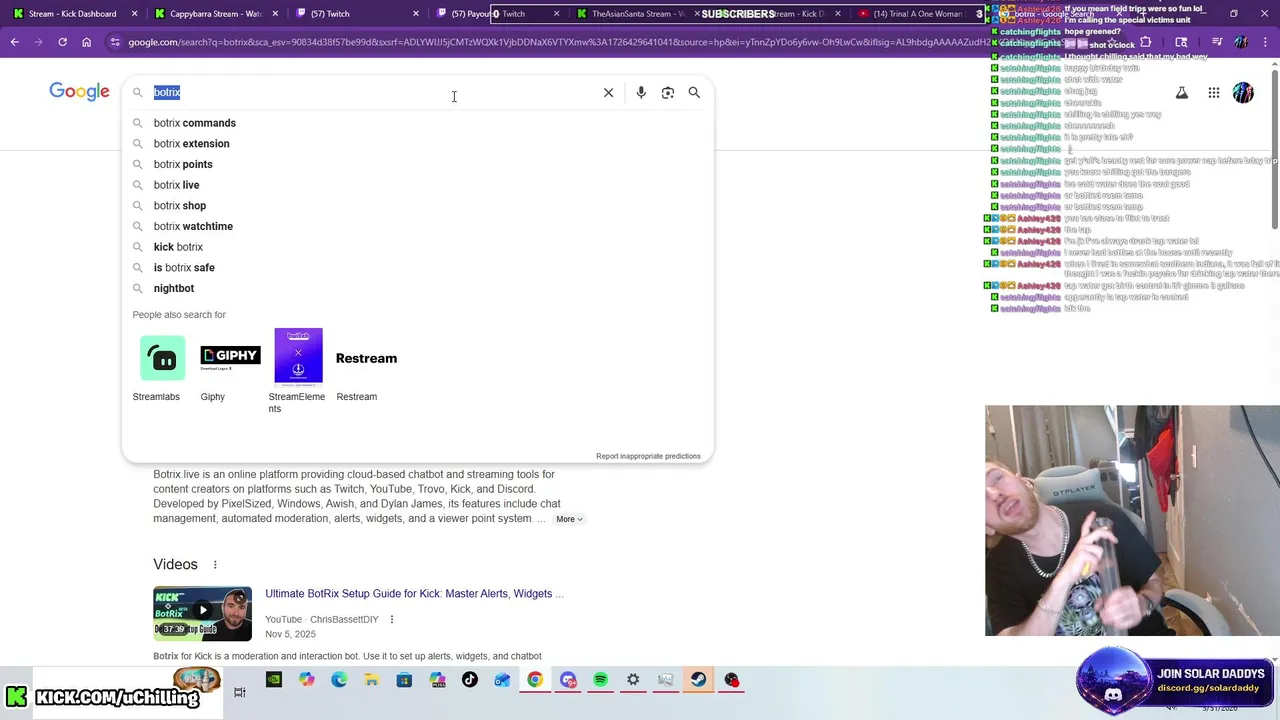1280x720 pixels.
Task: Go back in browser history
Action: (15, 42)
